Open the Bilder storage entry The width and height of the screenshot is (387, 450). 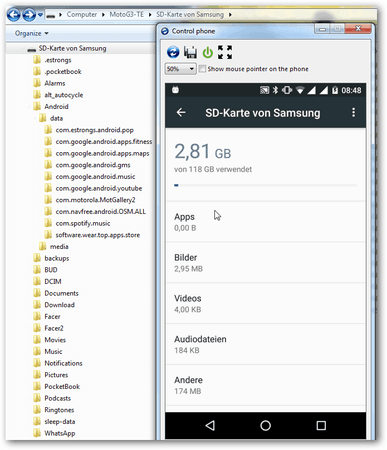(x=265, y=263)
